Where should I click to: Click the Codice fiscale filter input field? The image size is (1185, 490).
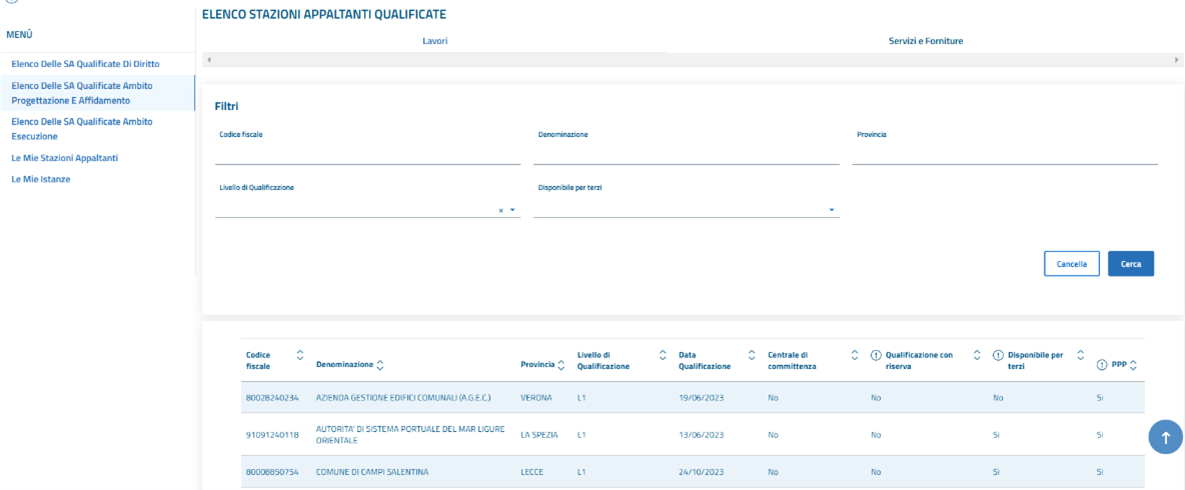coord(367,154)
